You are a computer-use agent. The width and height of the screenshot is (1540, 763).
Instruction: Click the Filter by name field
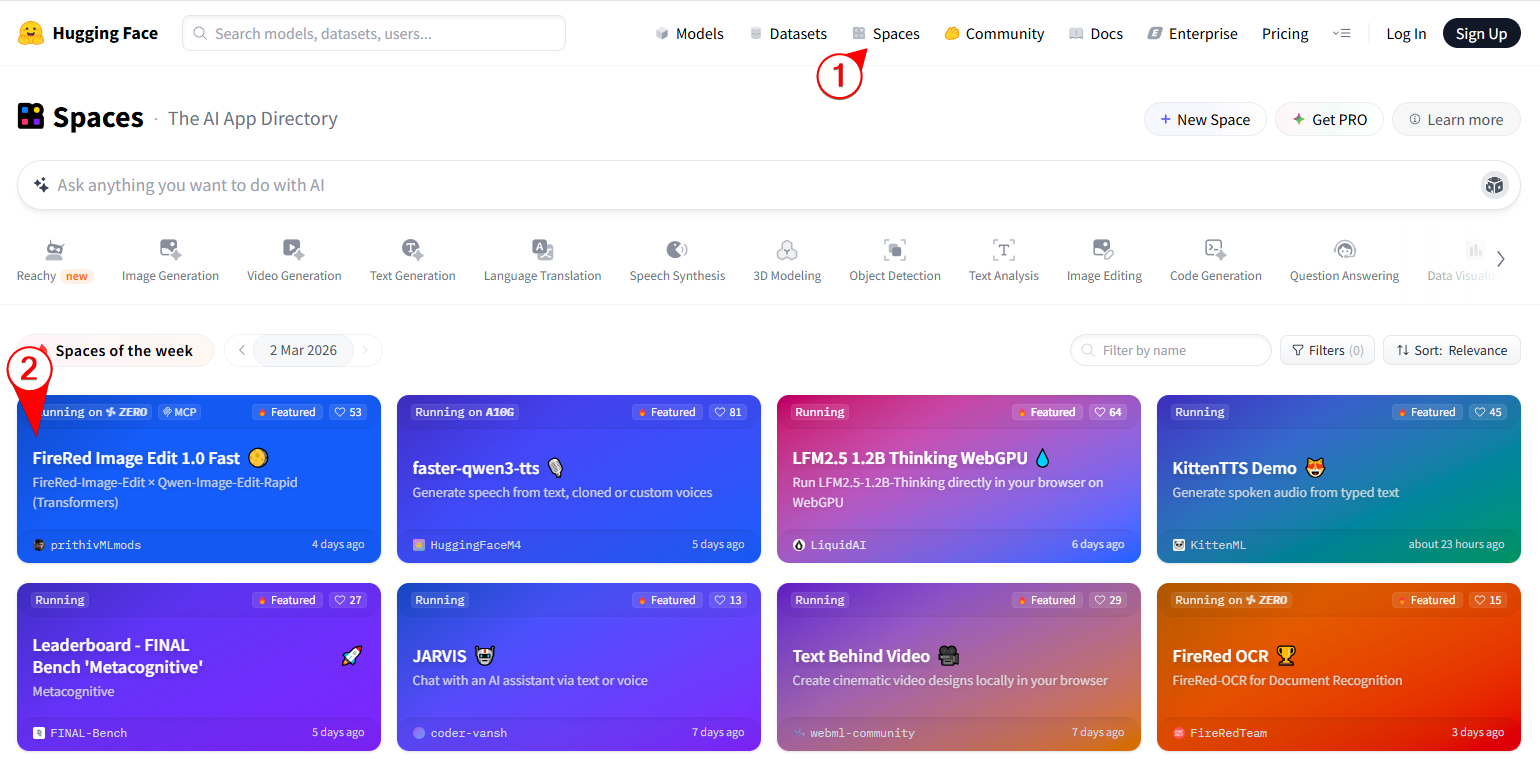click(x=1170, y=350)
